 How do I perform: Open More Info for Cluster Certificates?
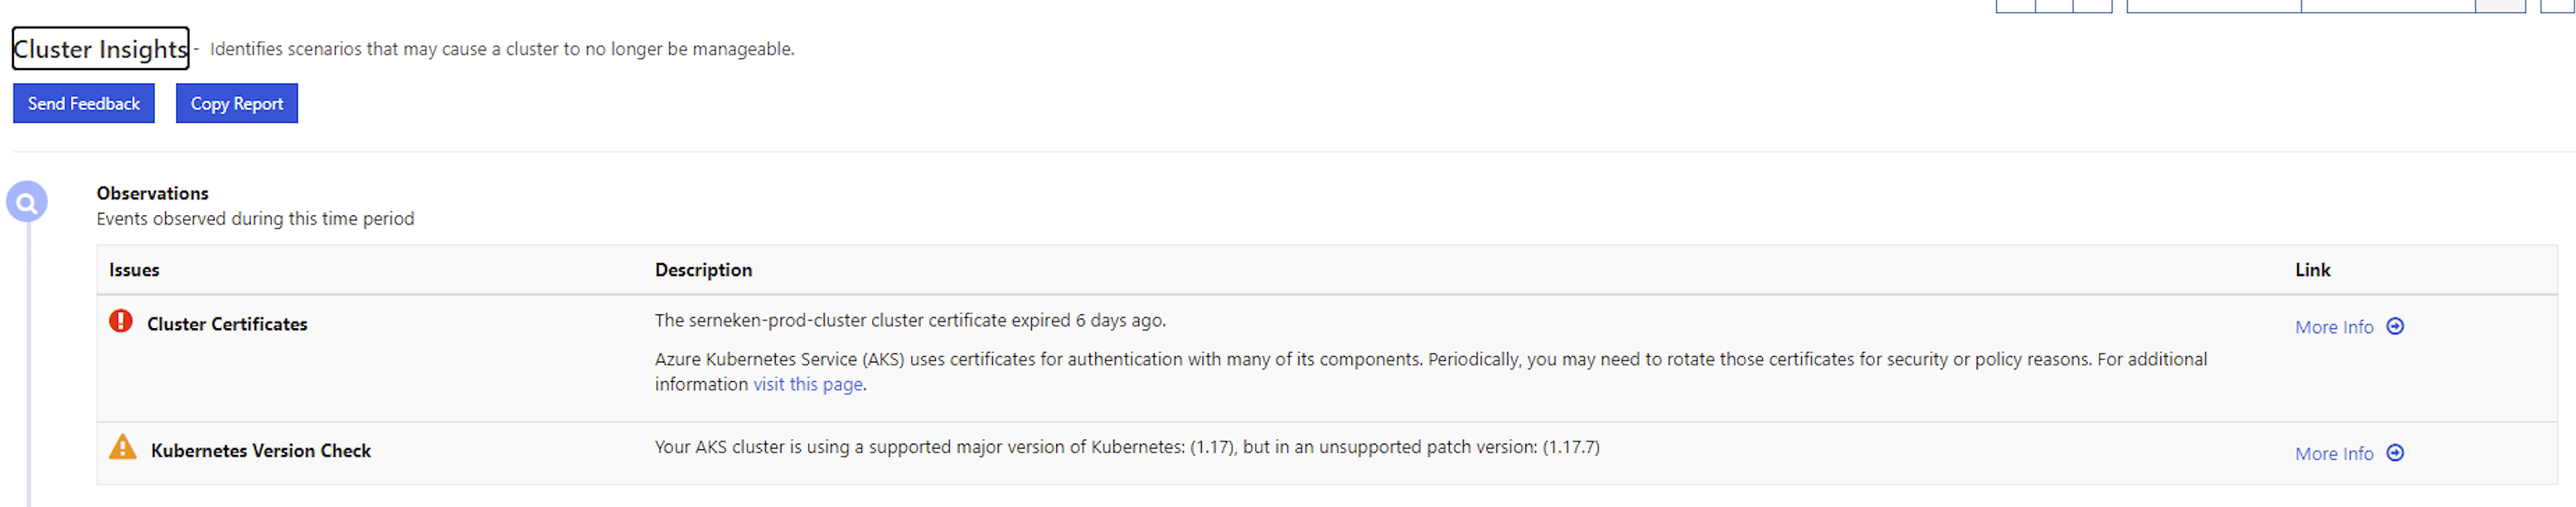(2336, 327)
